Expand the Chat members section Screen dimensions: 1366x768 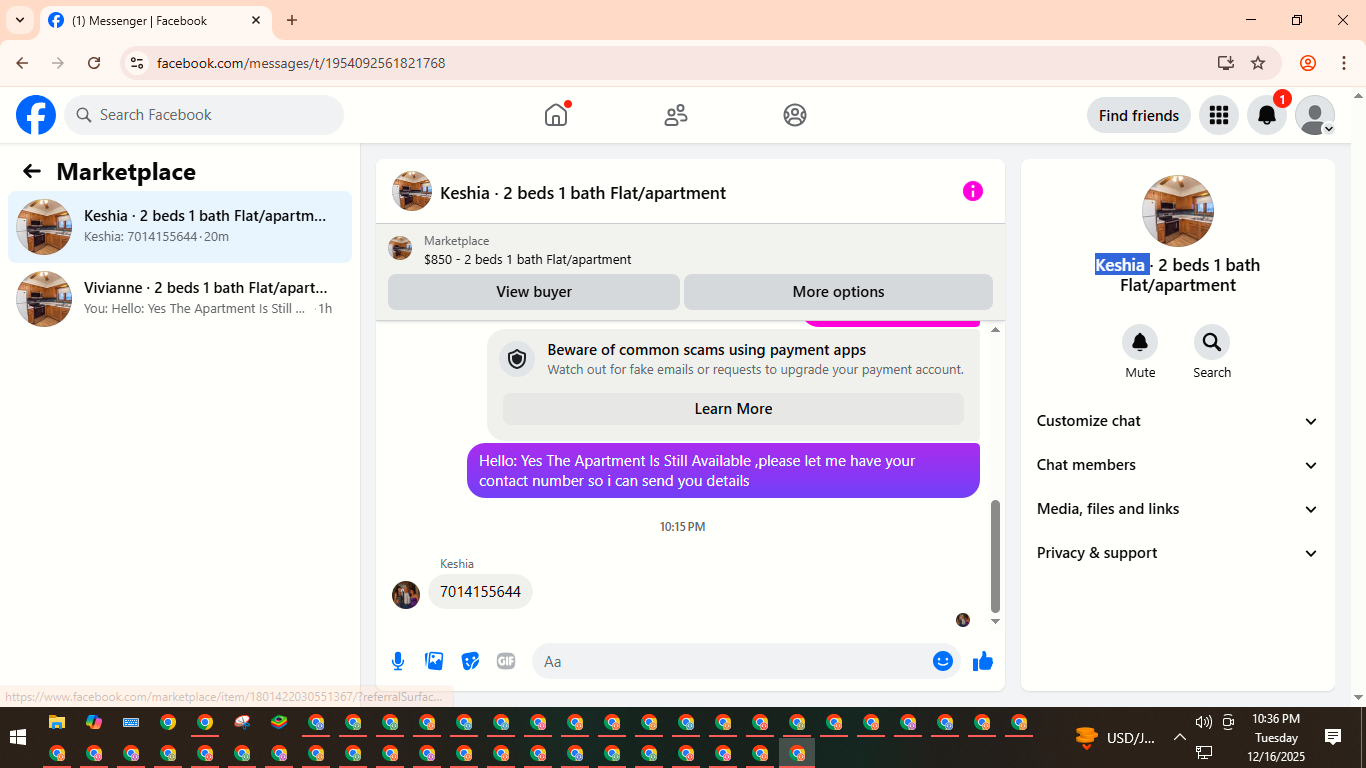click(x=1178, y=465)
